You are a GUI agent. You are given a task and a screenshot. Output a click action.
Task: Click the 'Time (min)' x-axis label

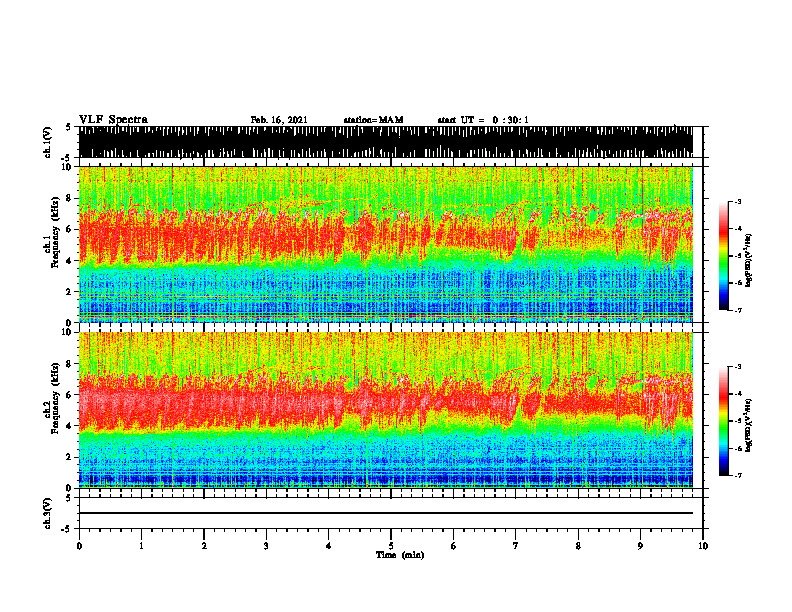[400, 555]
